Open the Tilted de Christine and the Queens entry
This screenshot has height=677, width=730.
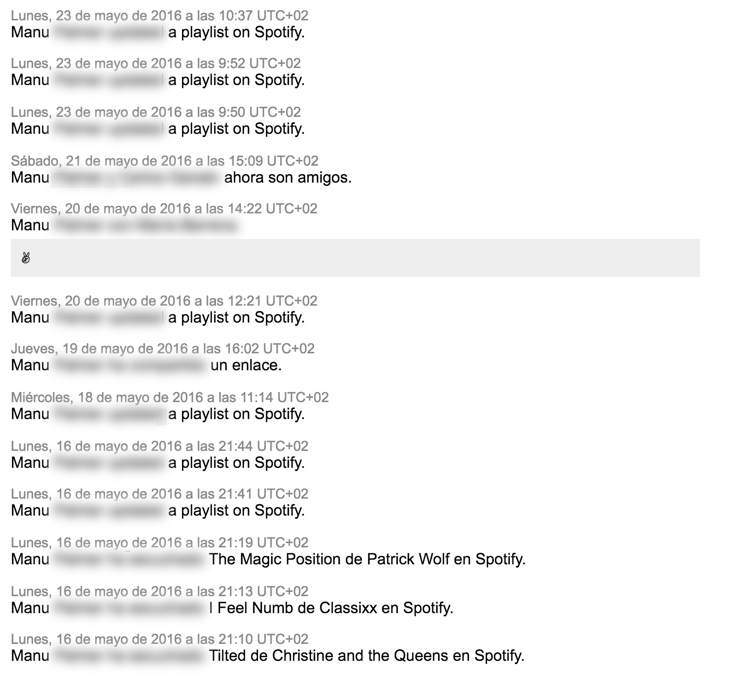click(268, 656)
